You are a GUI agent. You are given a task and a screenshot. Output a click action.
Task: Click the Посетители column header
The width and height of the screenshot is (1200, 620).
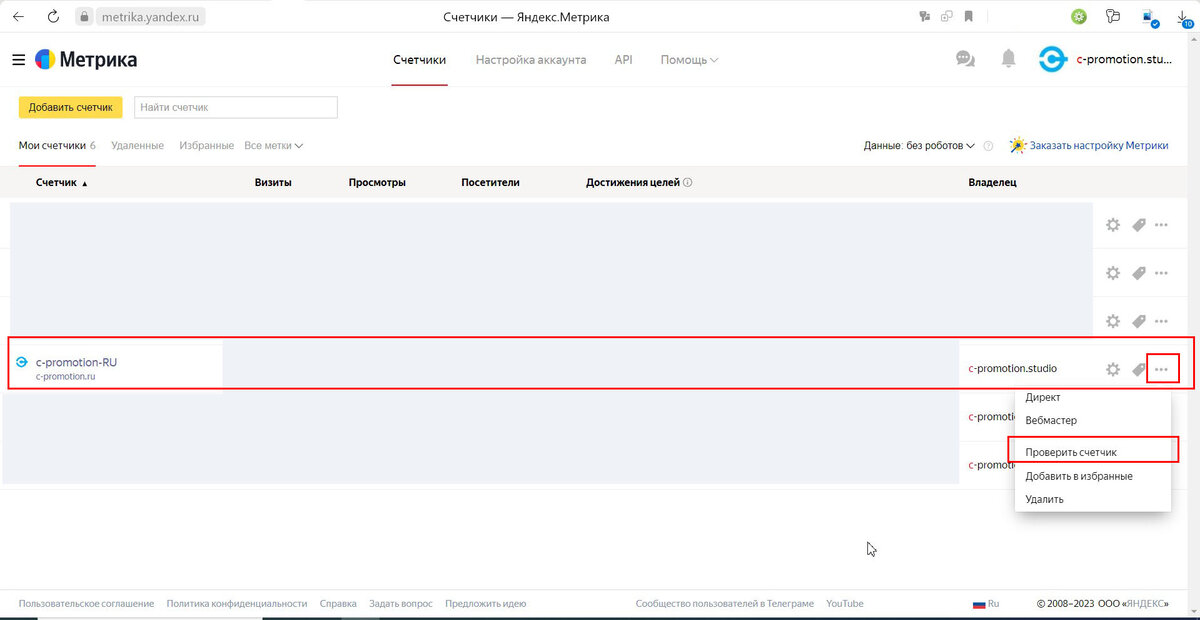[x=491, y=183]
